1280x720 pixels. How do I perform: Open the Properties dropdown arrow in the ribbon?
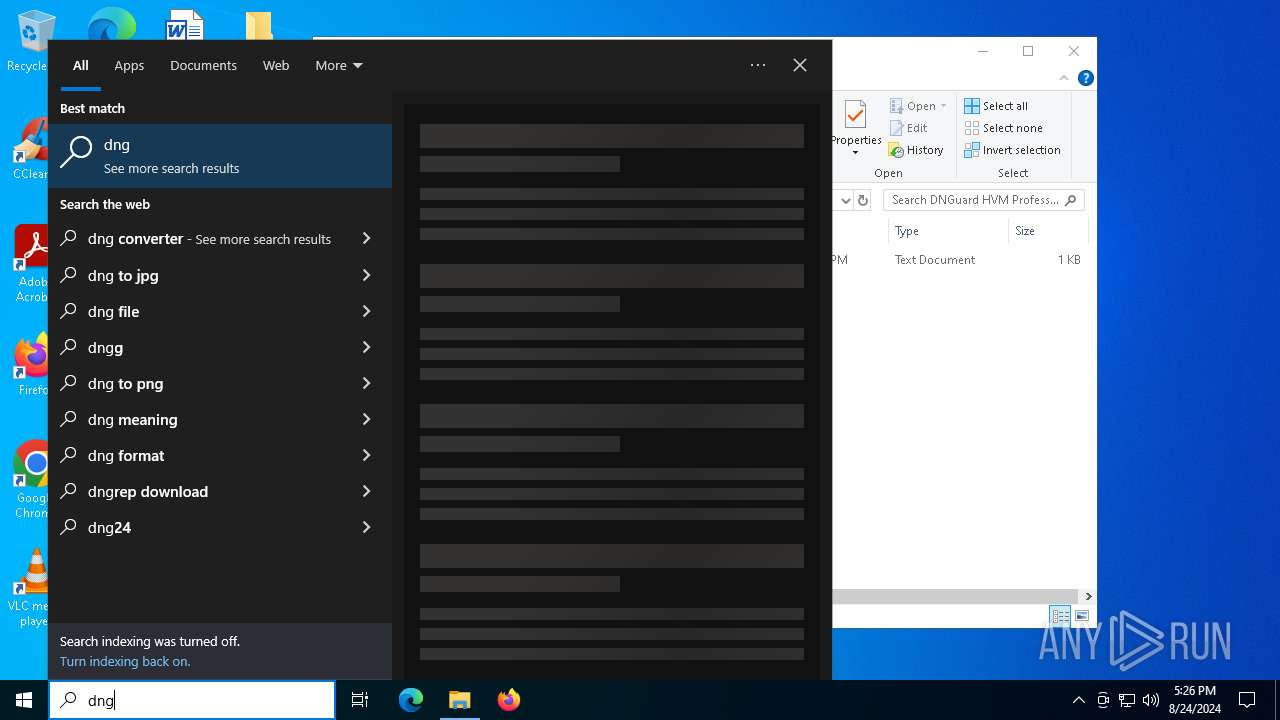point(855,153)
